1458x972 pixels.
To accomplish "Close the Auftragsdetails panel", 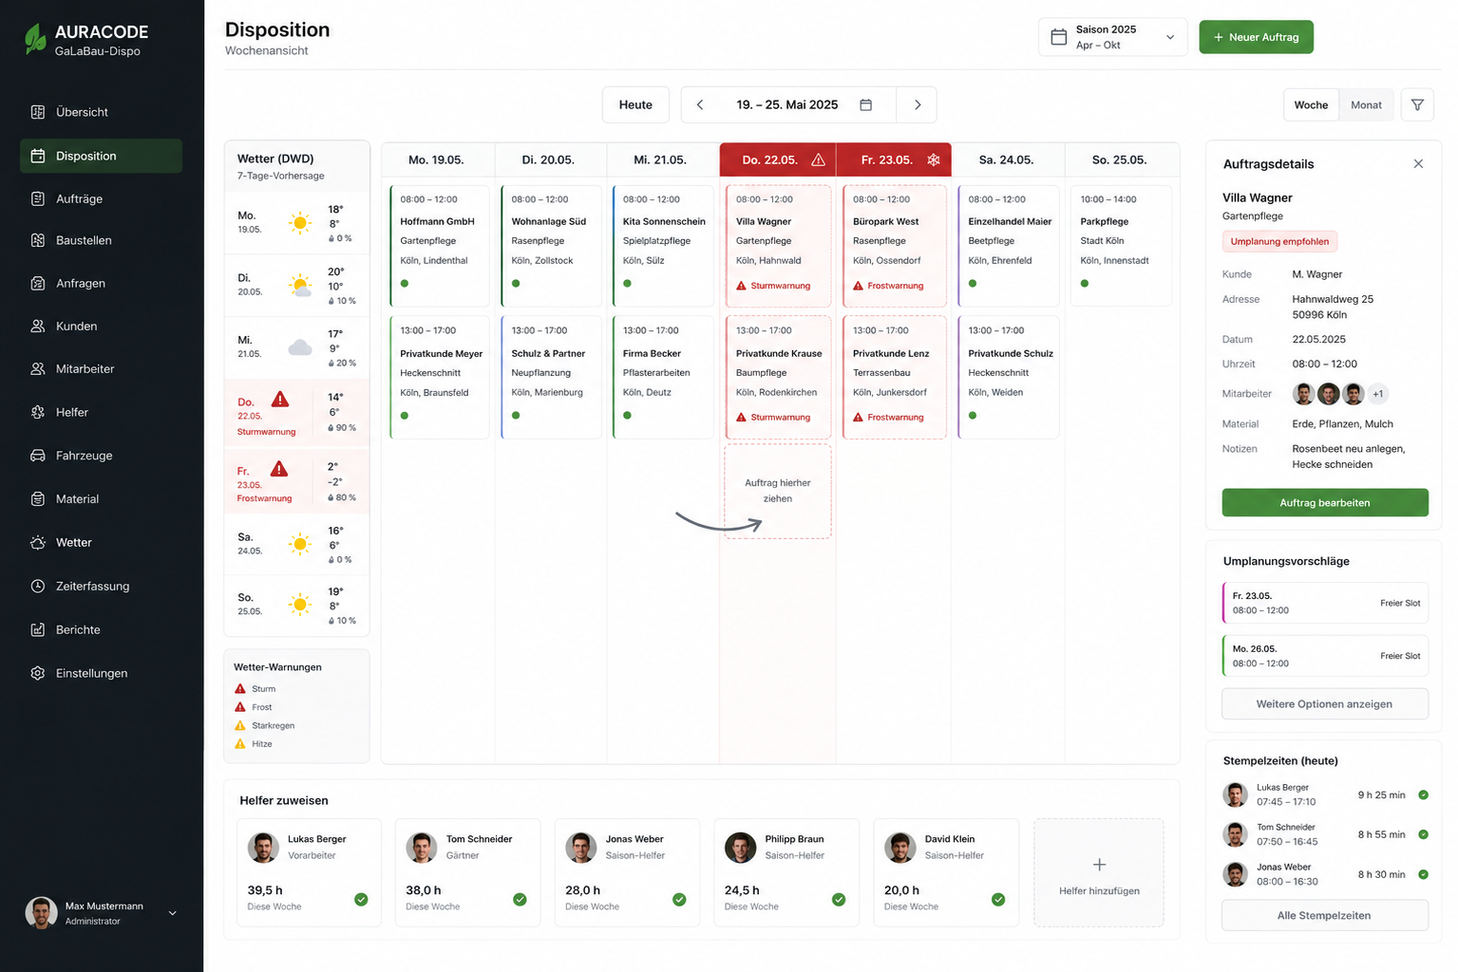I will click(x=1418, y=164).
